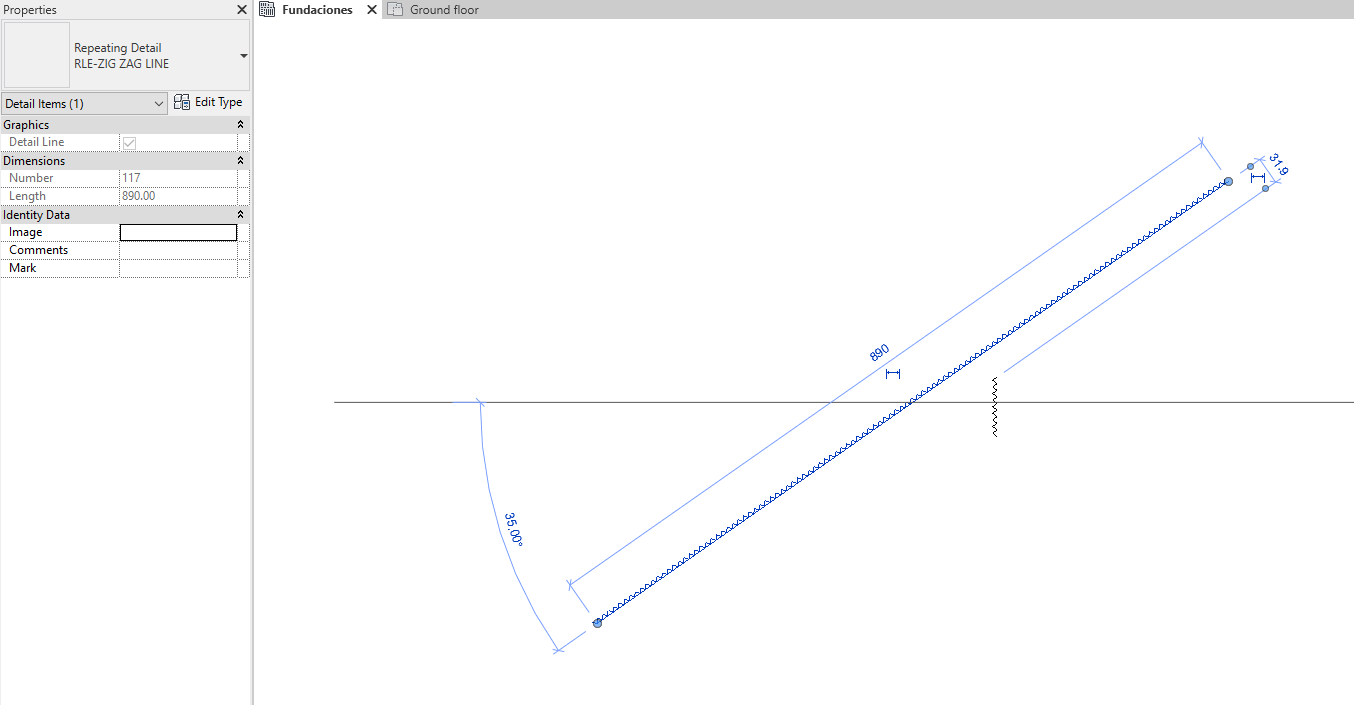1354x705 pixels.
Task: Switch to the Ground floor tab
Action: pyautogui.click(x=440, y=9)
